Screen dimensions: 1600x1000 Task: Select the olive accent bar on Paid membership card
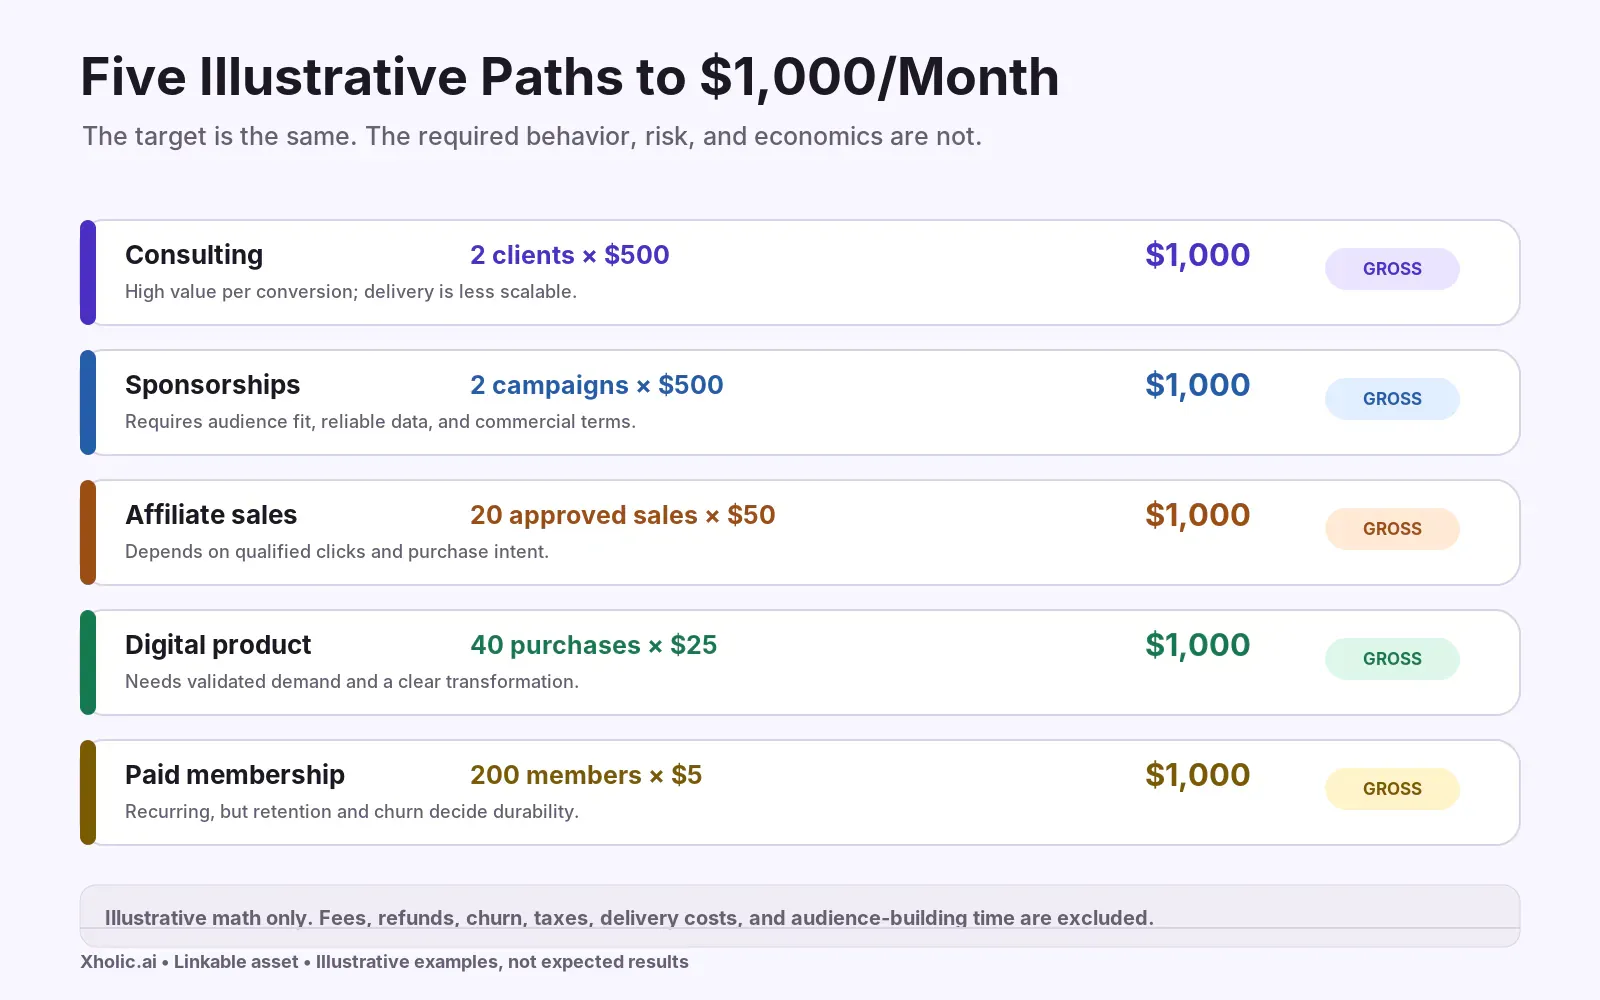[88, 792]
